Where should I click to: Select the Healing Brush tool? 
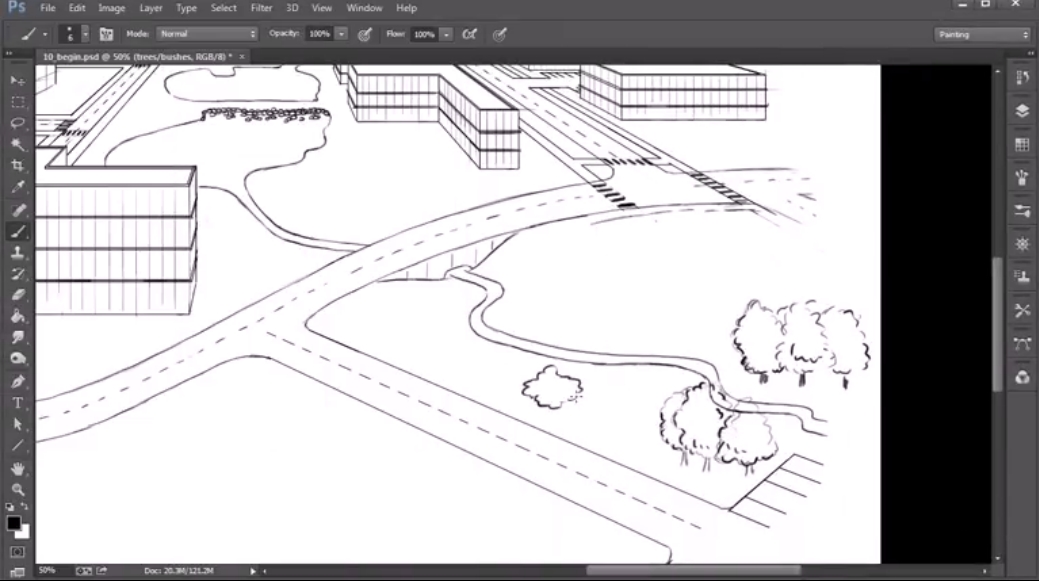pos(18,210)
